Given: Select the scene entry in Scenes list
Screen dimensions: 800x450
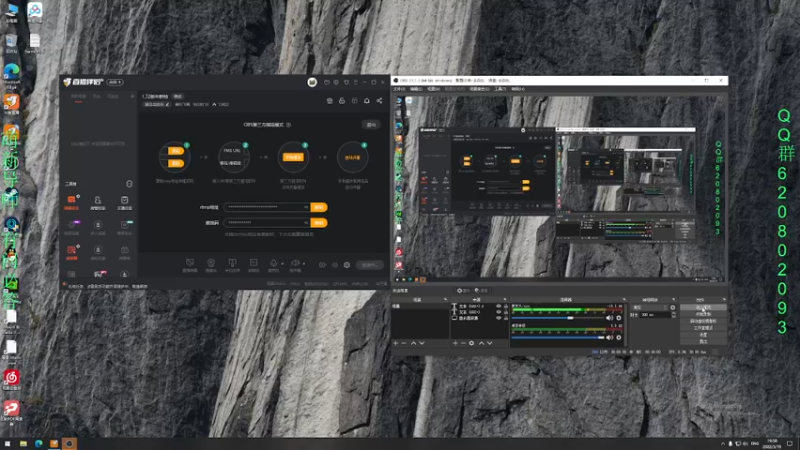Looking at the screenshot, I should point(420,306).
